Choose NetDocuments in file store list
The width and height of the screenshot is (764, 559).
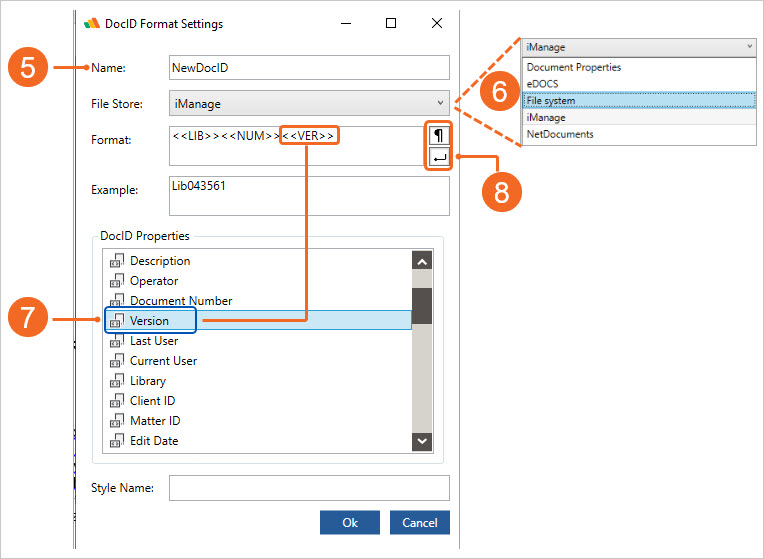(639, 134)
